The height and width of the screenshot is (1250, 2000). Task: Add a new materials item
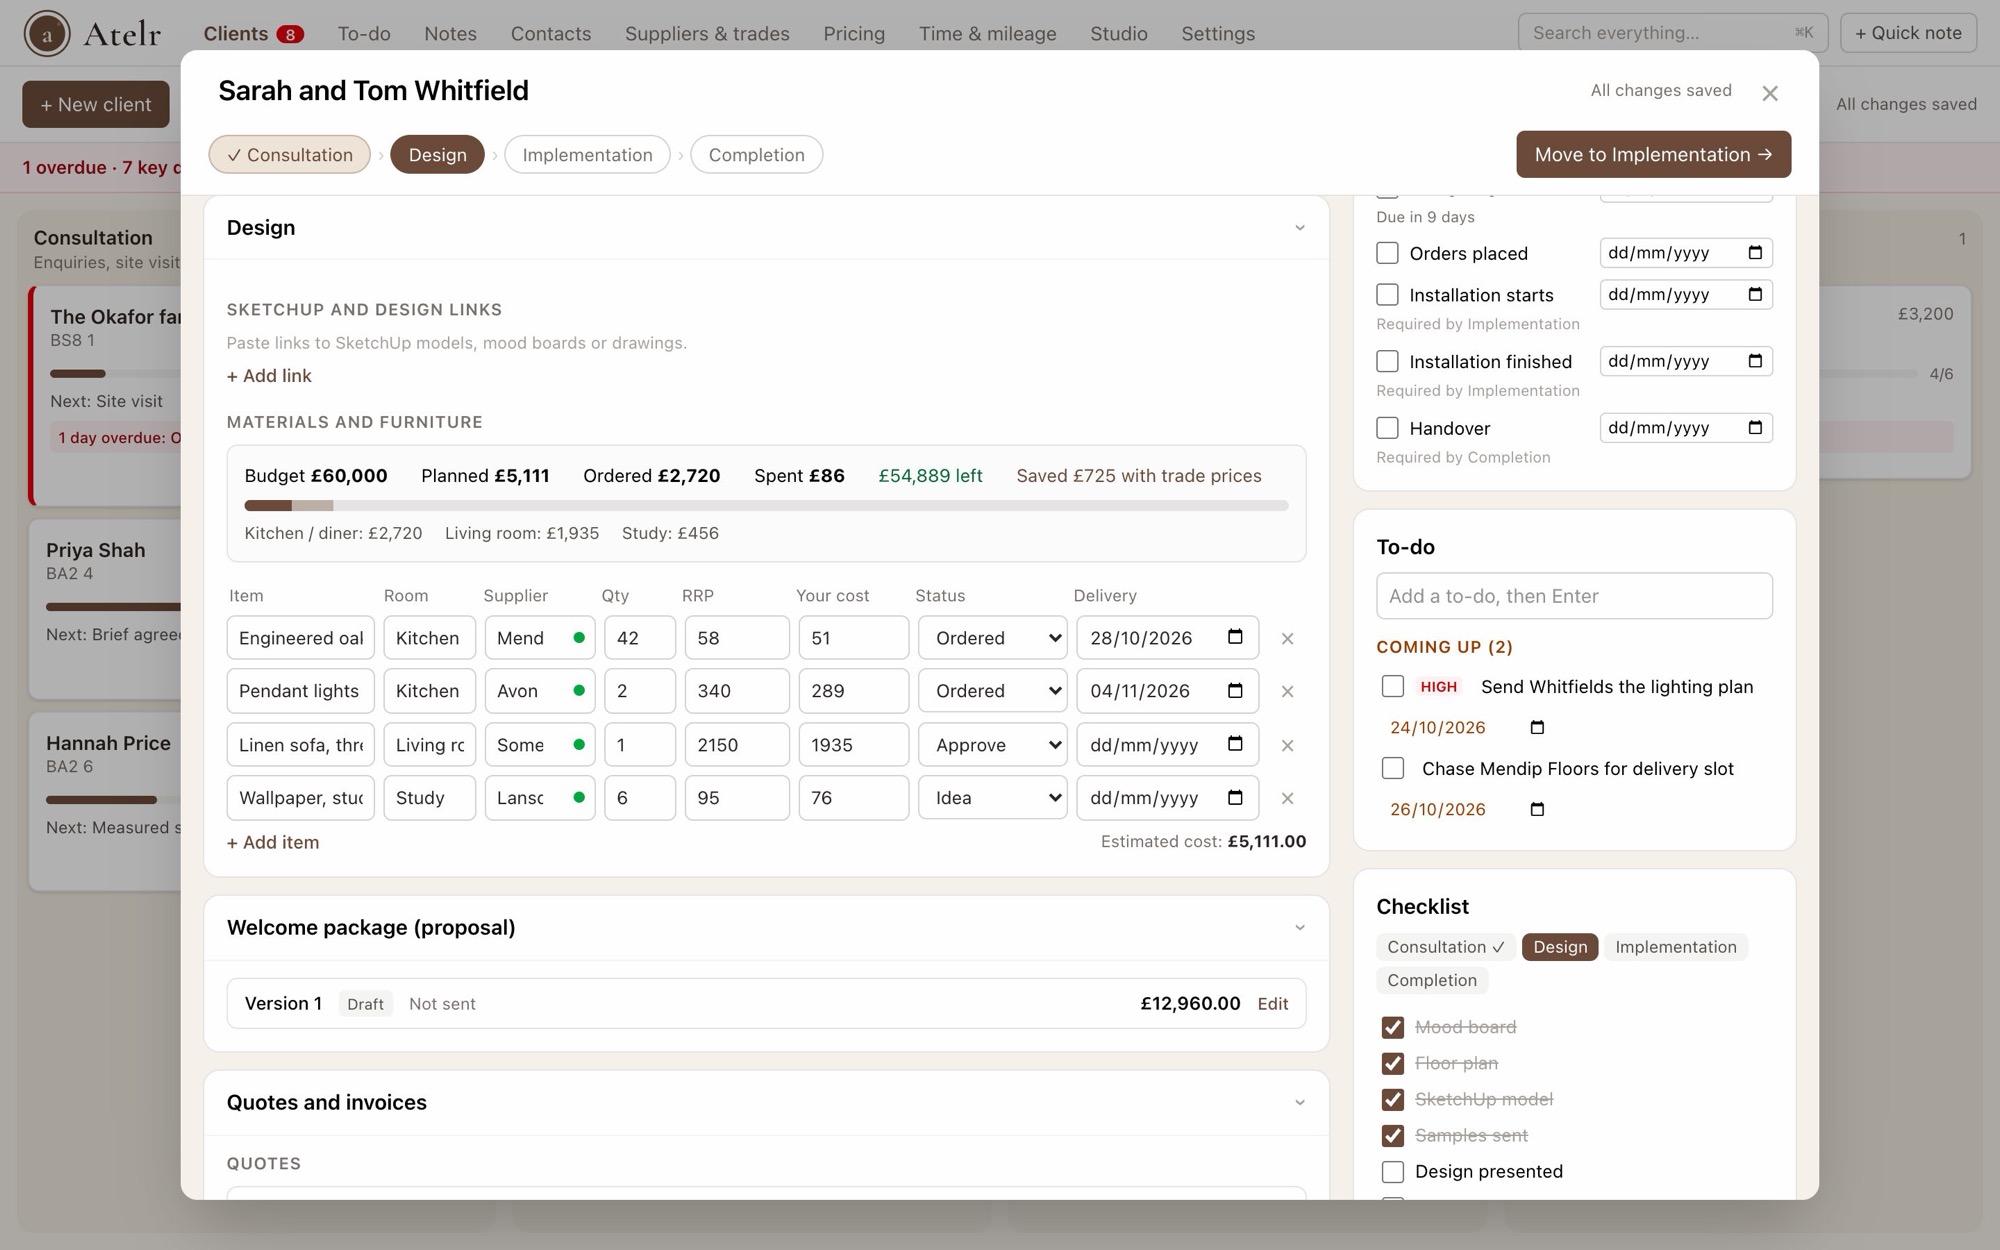[273, 843]
